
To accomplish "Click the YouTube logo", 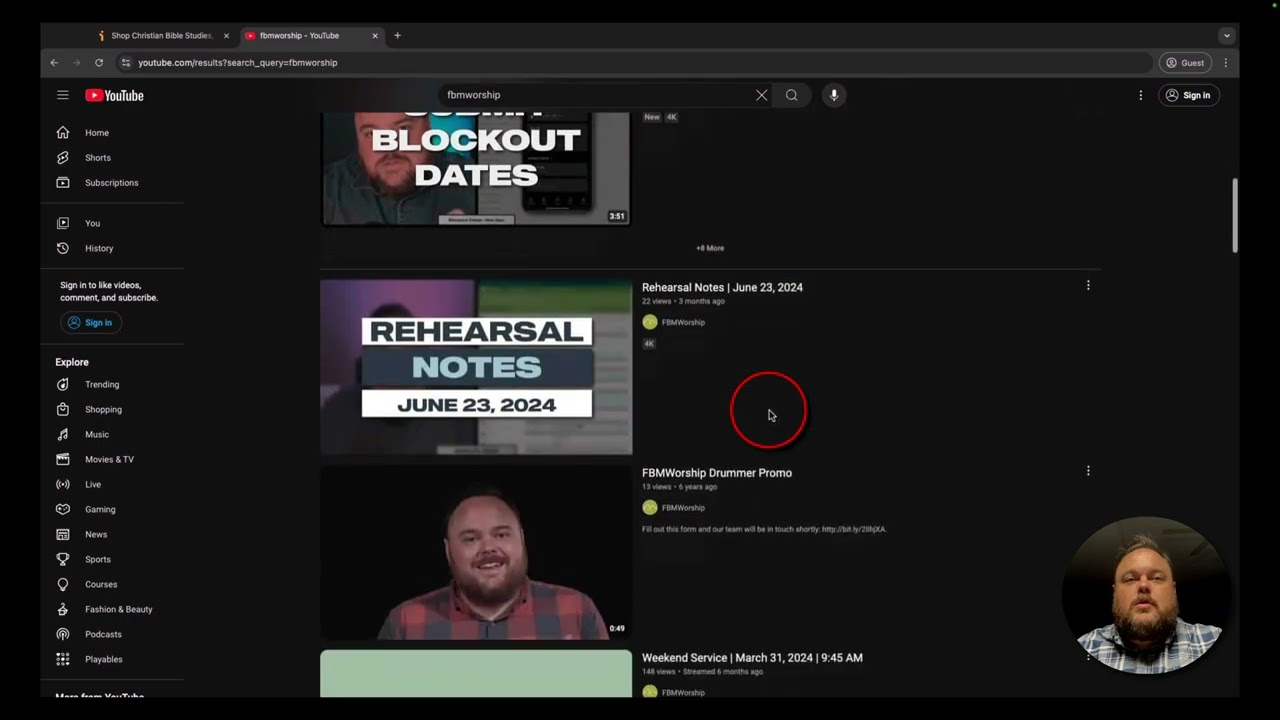I will tap(114, 95).
